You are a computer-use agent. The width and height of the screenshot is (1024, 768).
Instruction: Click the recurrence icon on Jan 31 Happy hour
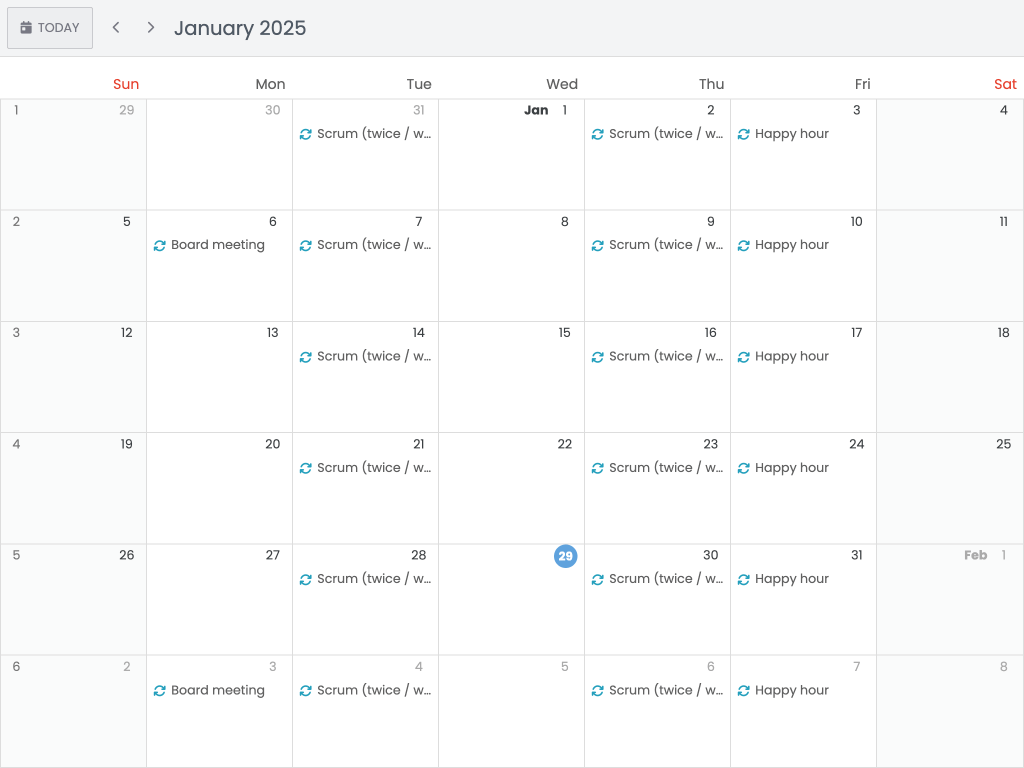(743, 578)
